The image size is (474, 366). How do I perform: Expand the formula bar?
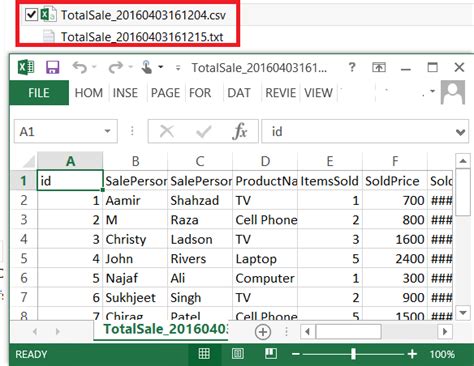[x=461, y=132]
